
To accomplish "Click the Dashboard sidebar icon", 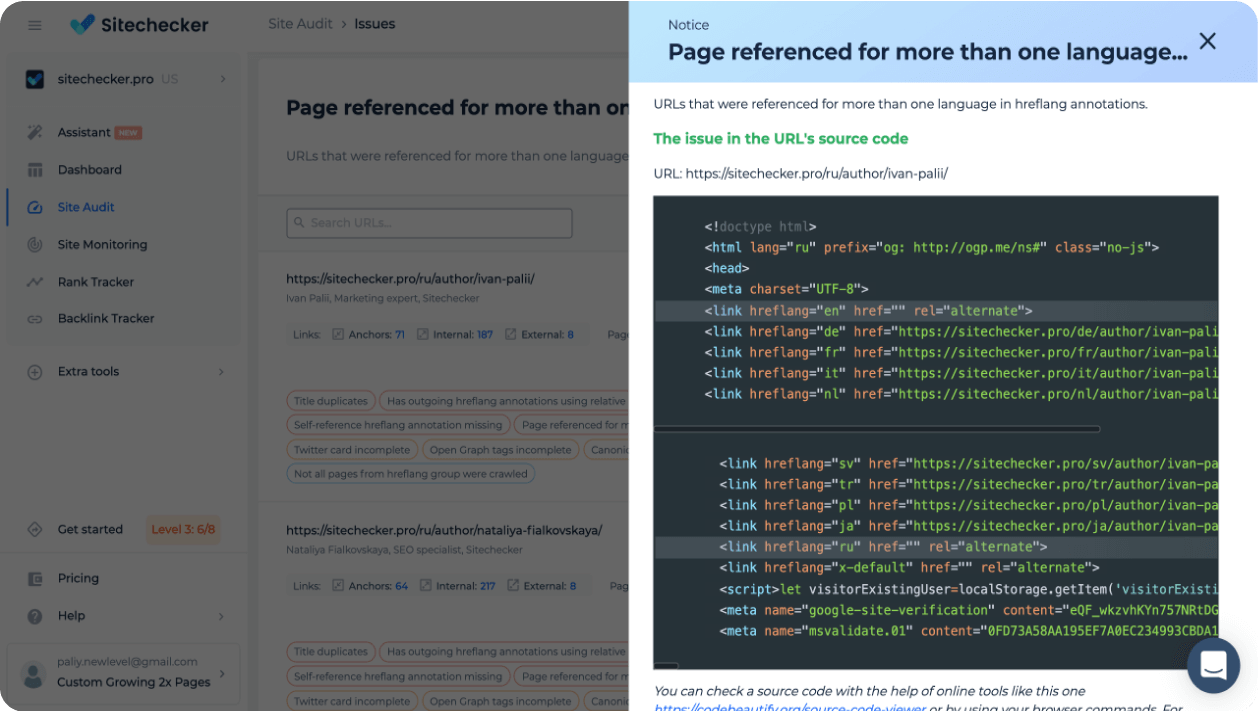I will click(35, 170).
